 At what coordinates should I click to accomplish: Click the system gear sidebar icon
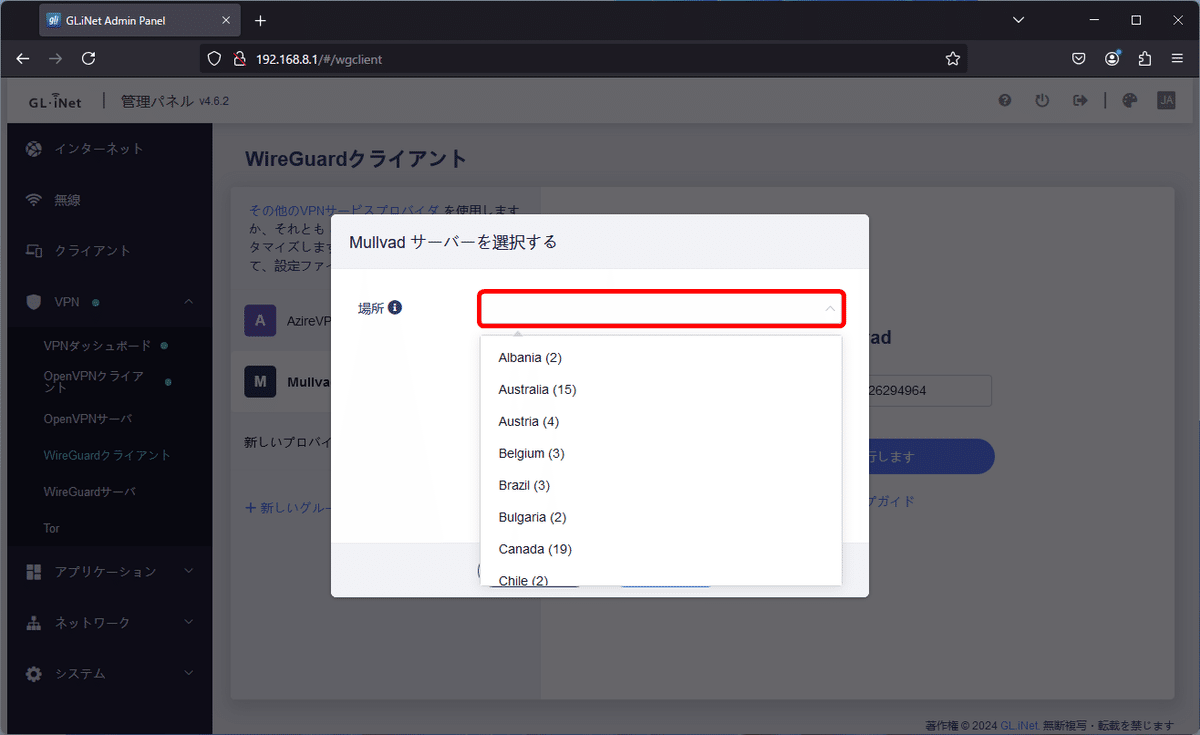click(34, 673)
